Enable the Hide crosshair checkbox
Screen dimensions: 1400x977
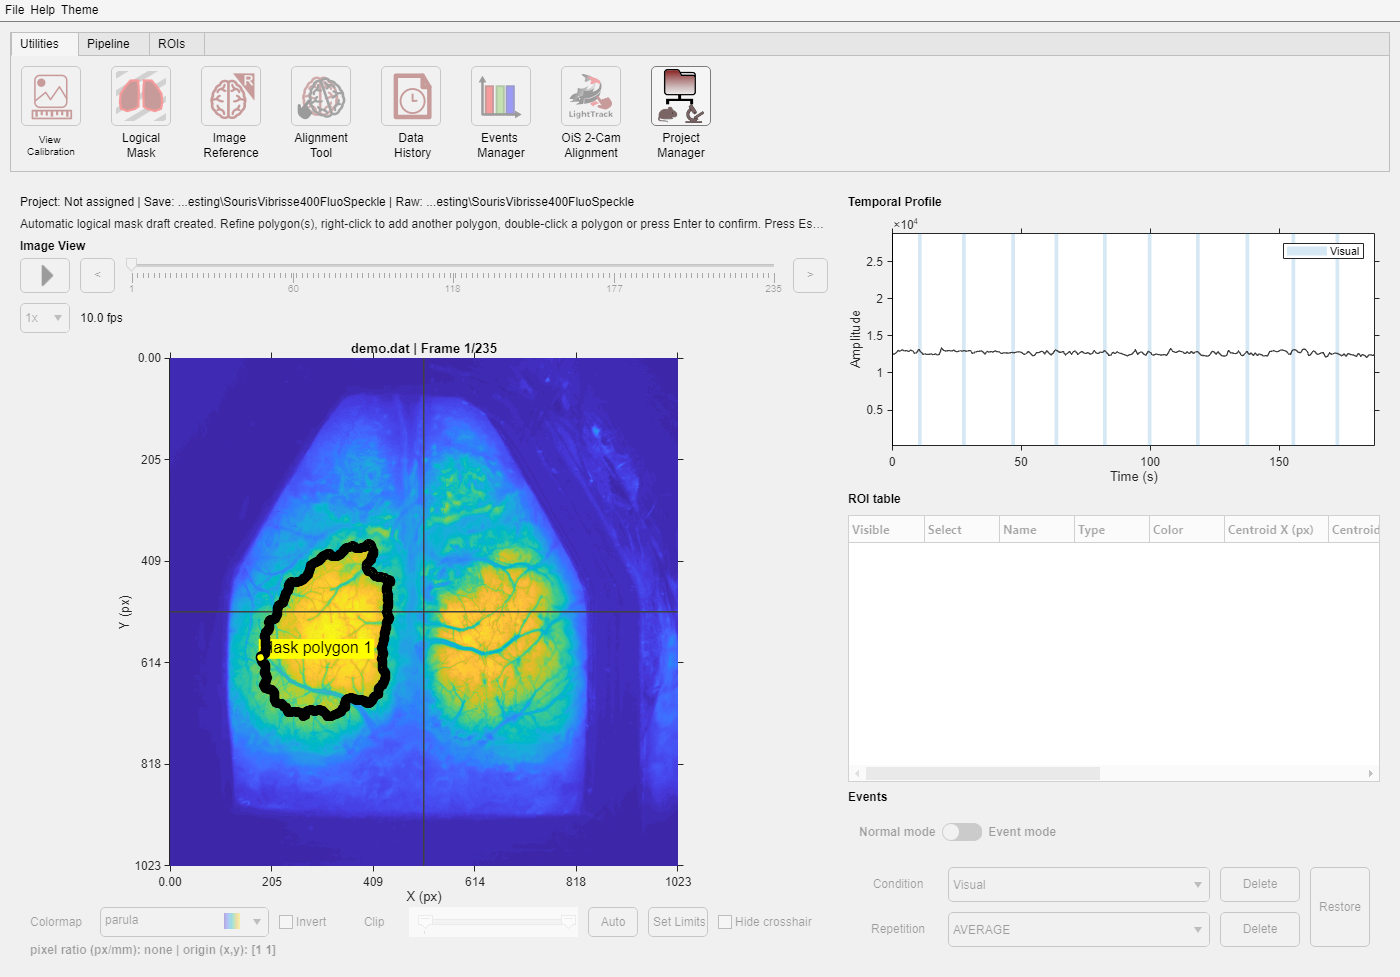click(726, 922)
